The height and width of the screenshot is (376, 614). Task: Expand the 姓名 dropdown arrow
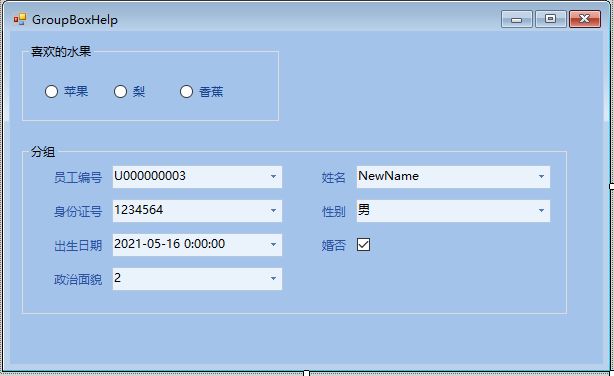(x=541, y=177)
